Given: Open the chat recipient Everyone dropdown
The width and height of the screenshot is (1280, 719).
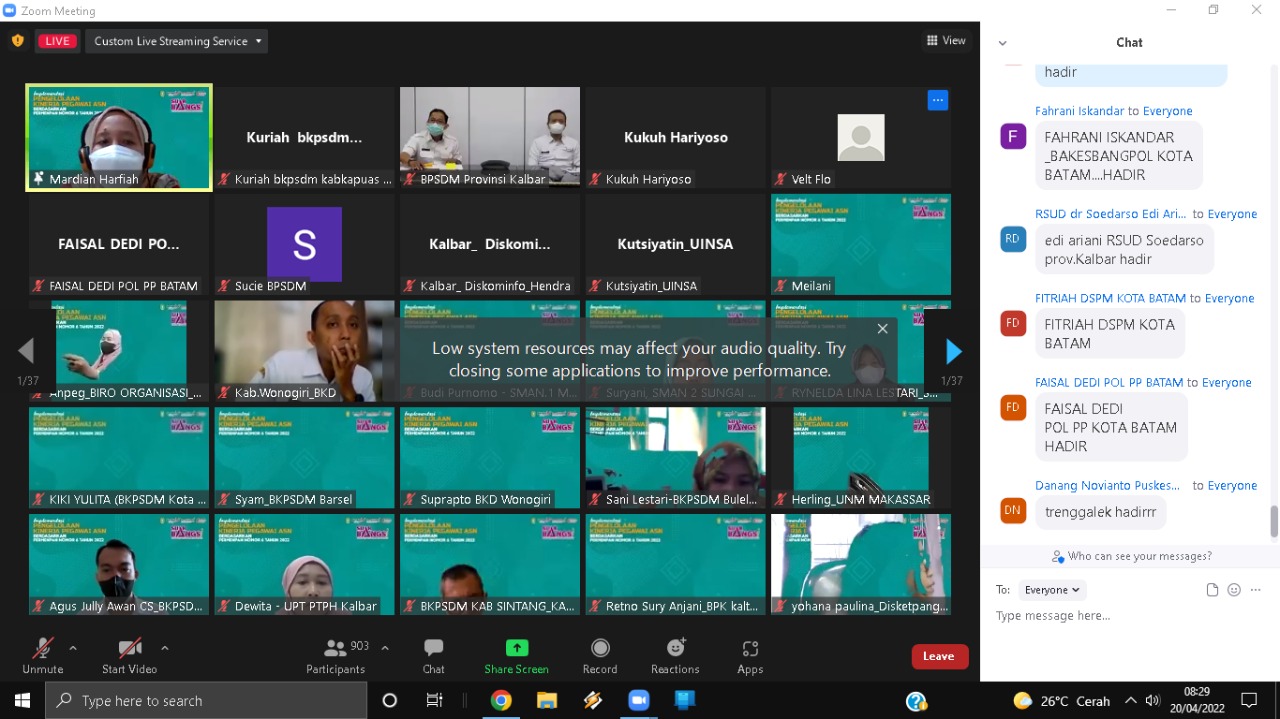Looking at the screenshot, I should [x=1052, y=590].
